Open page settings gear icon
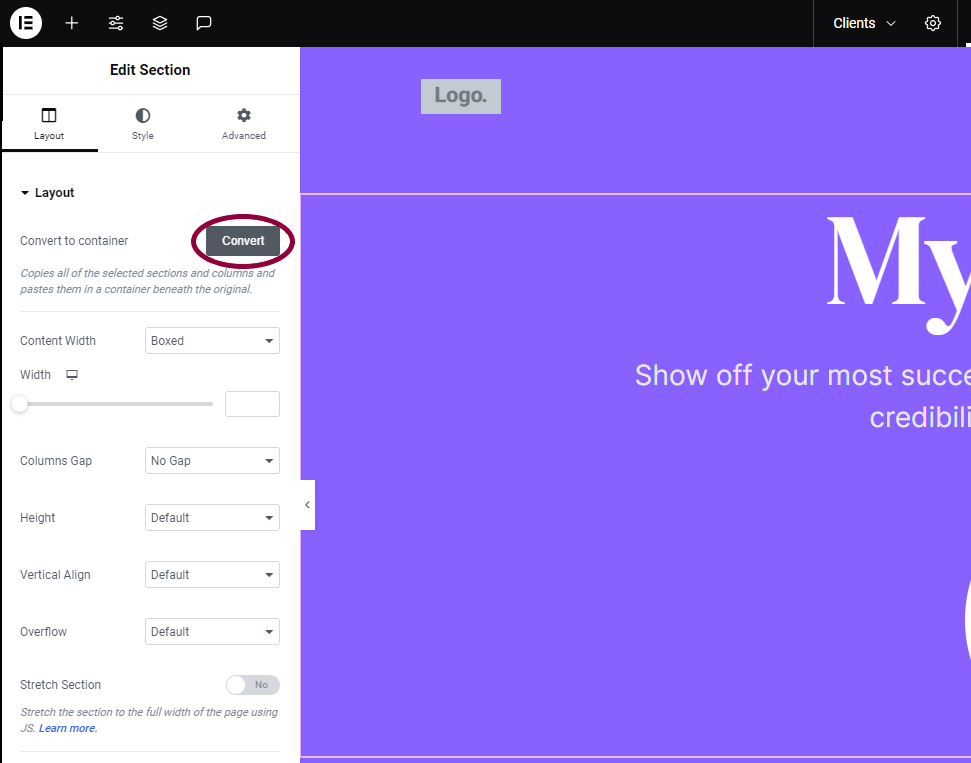The height and width of the screenshot is (763, 971). 933,23
